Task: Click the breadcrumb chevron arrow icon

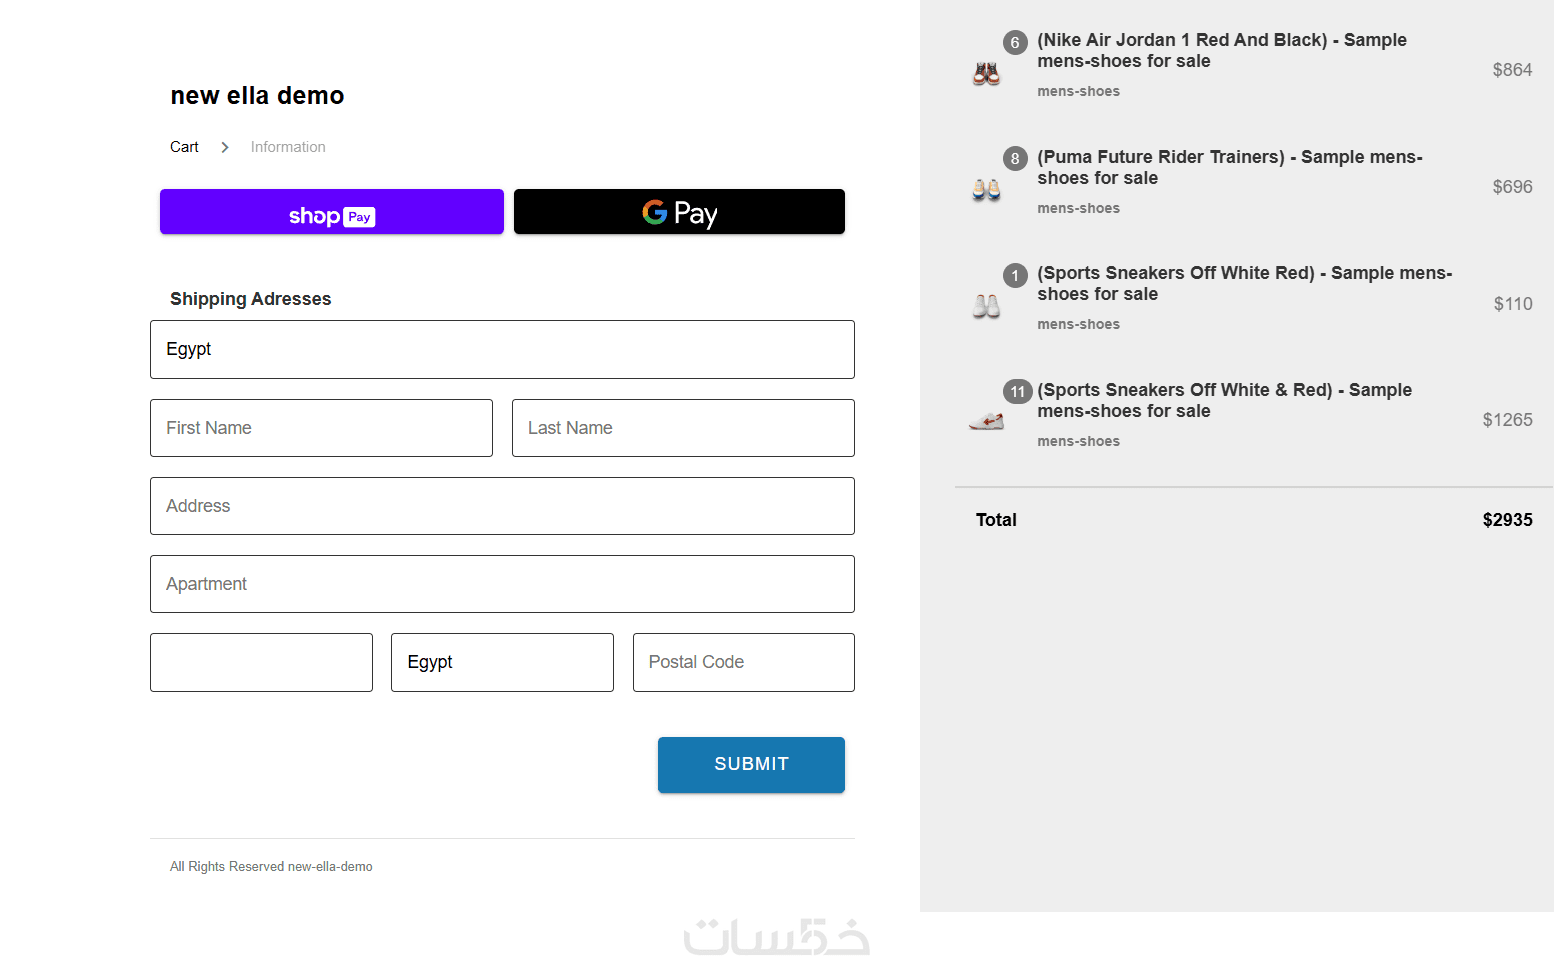Action: 225,147
